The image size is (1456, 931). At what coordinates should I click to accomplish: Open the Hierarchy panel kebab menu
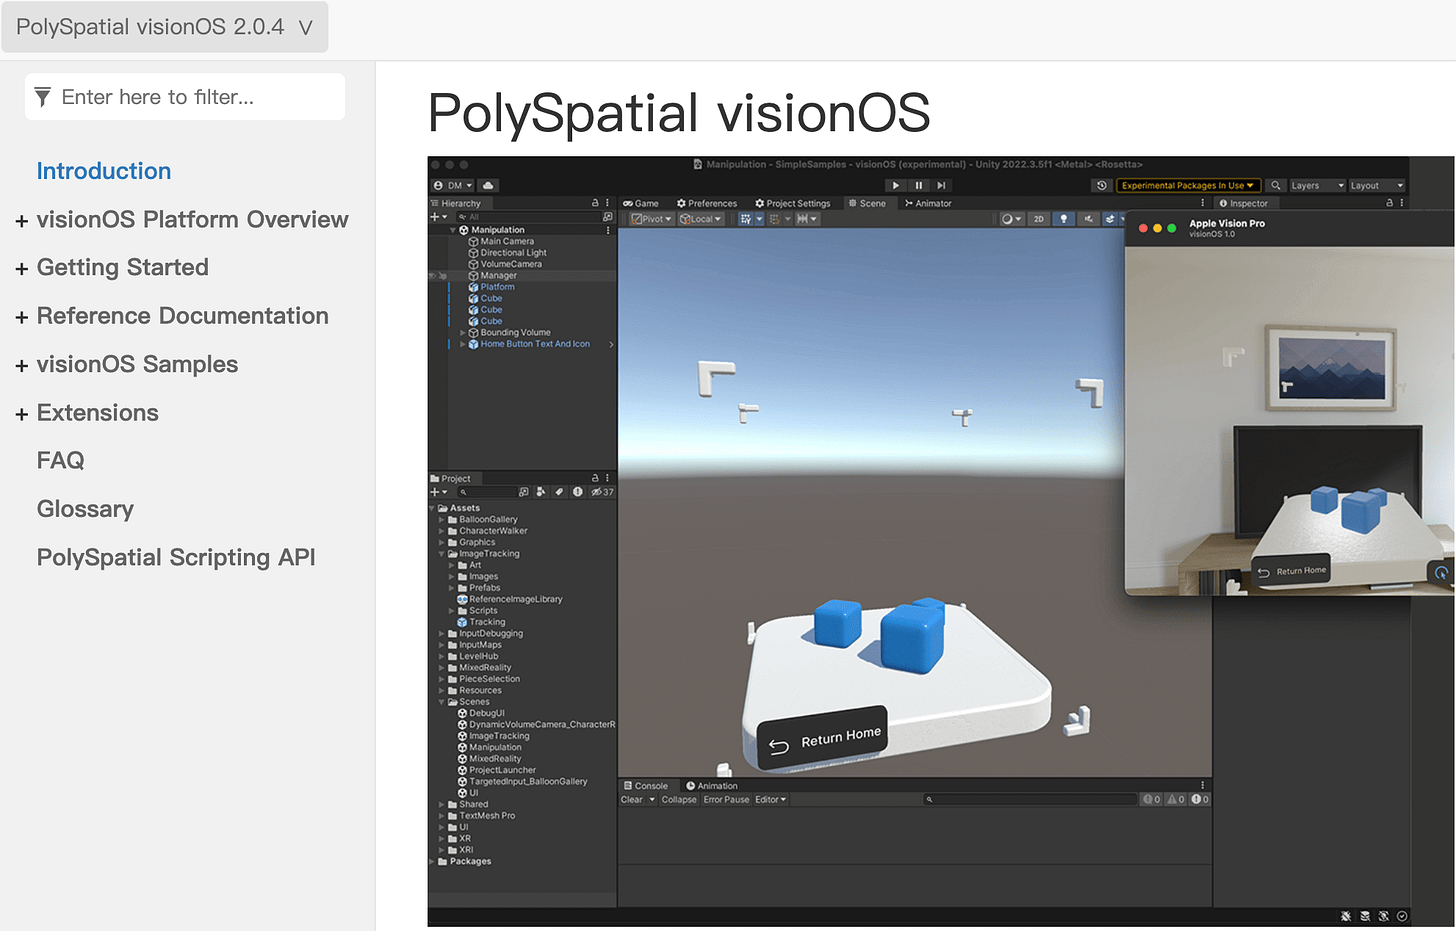coord(607,203)
